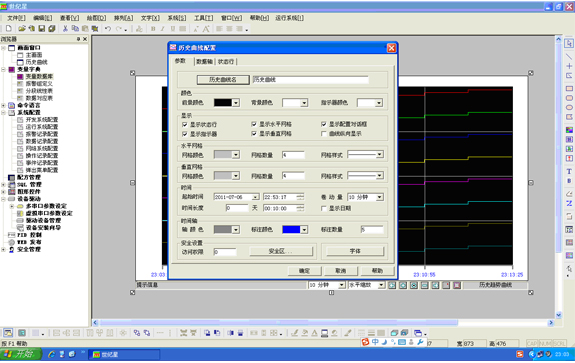This screenshot has height=363, width=575.
Task: Click the monitor icon in bottom toolbar
Action: coord(325,333)
